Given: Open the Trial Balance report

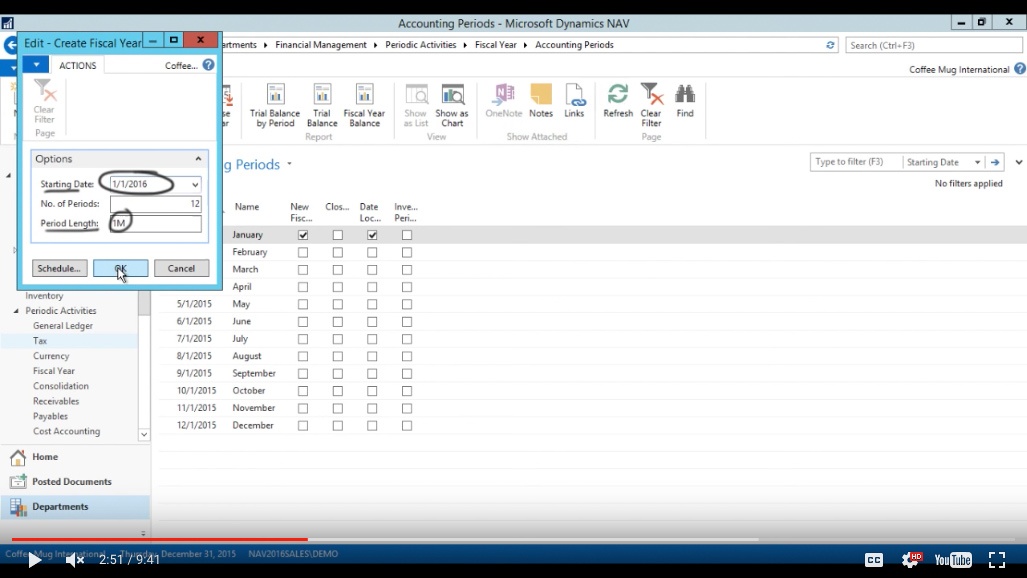Looking at the screenshot, I should [322, 105].
